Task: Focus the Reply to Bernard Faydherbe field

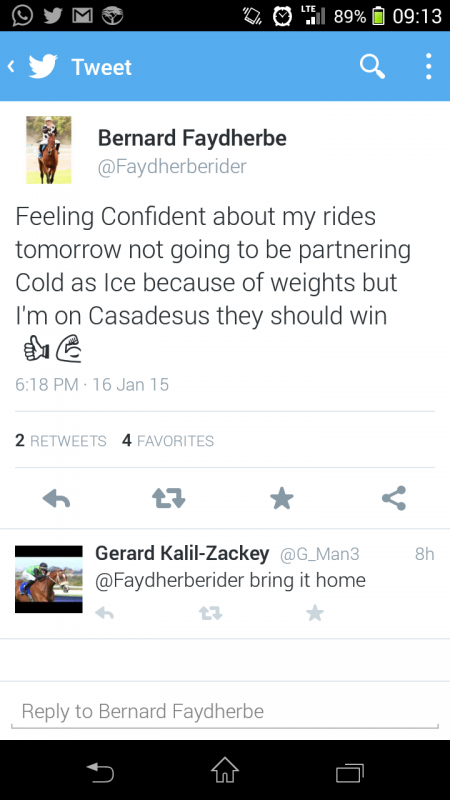Action: [x=225, y=711]
